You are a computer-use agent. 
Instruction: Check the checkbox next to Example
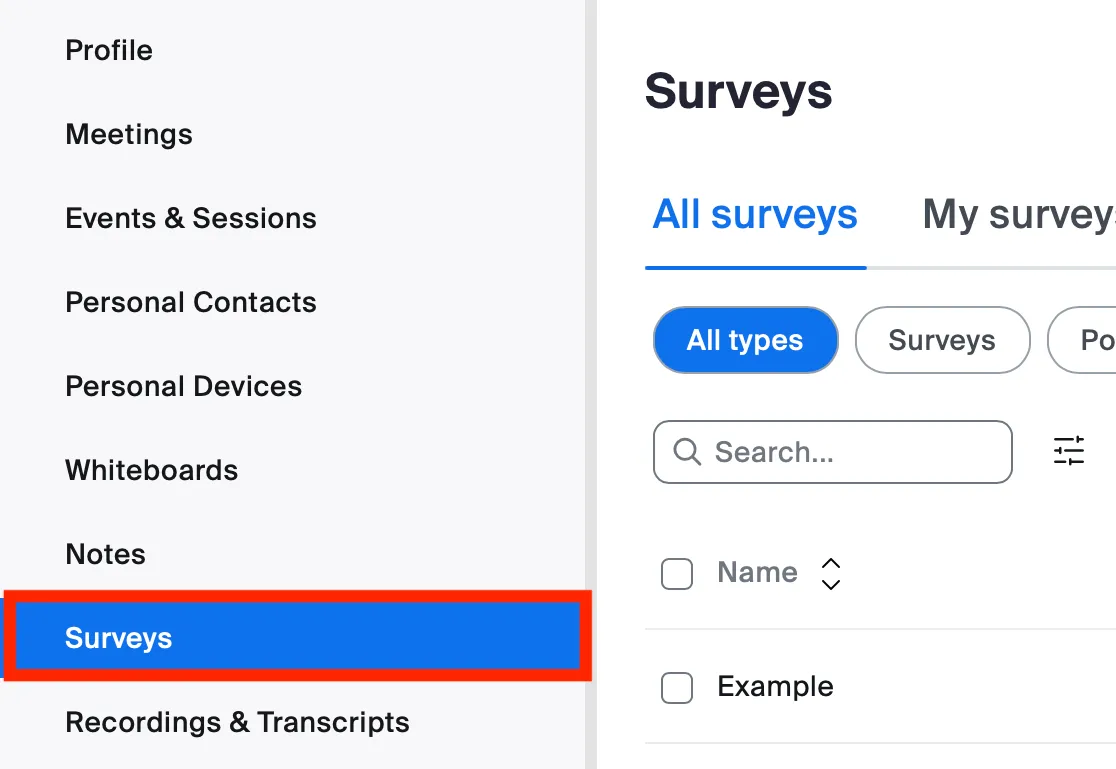point(677,688)
